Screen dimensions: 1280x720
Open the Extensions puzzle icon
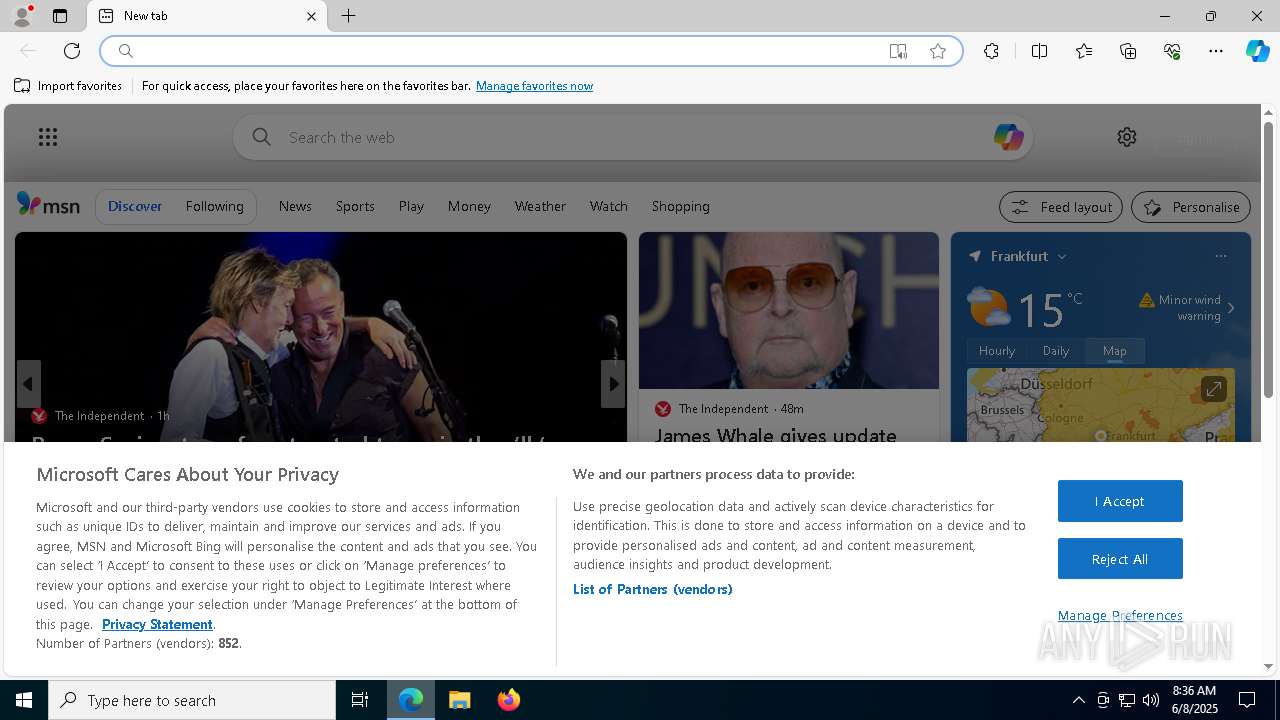tap(991, 51)
